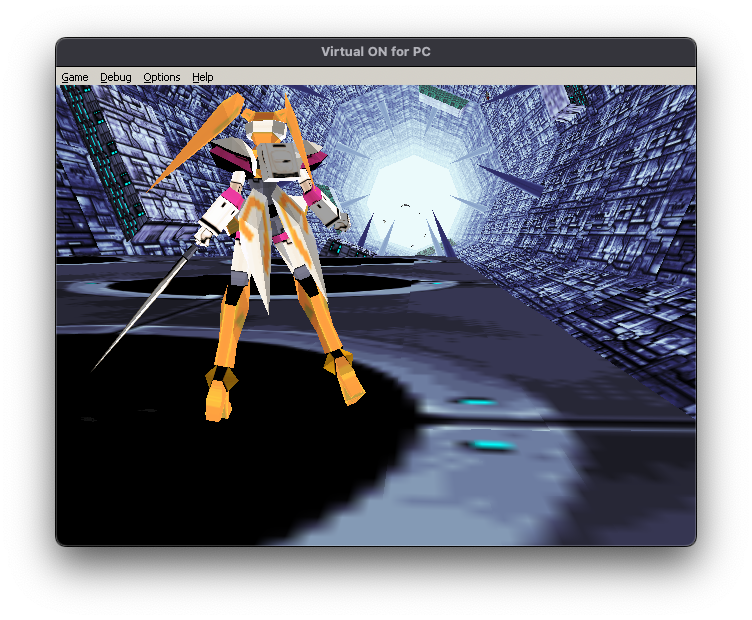Open the Help menu
752x620 pixels.
[x=202, y=77]
